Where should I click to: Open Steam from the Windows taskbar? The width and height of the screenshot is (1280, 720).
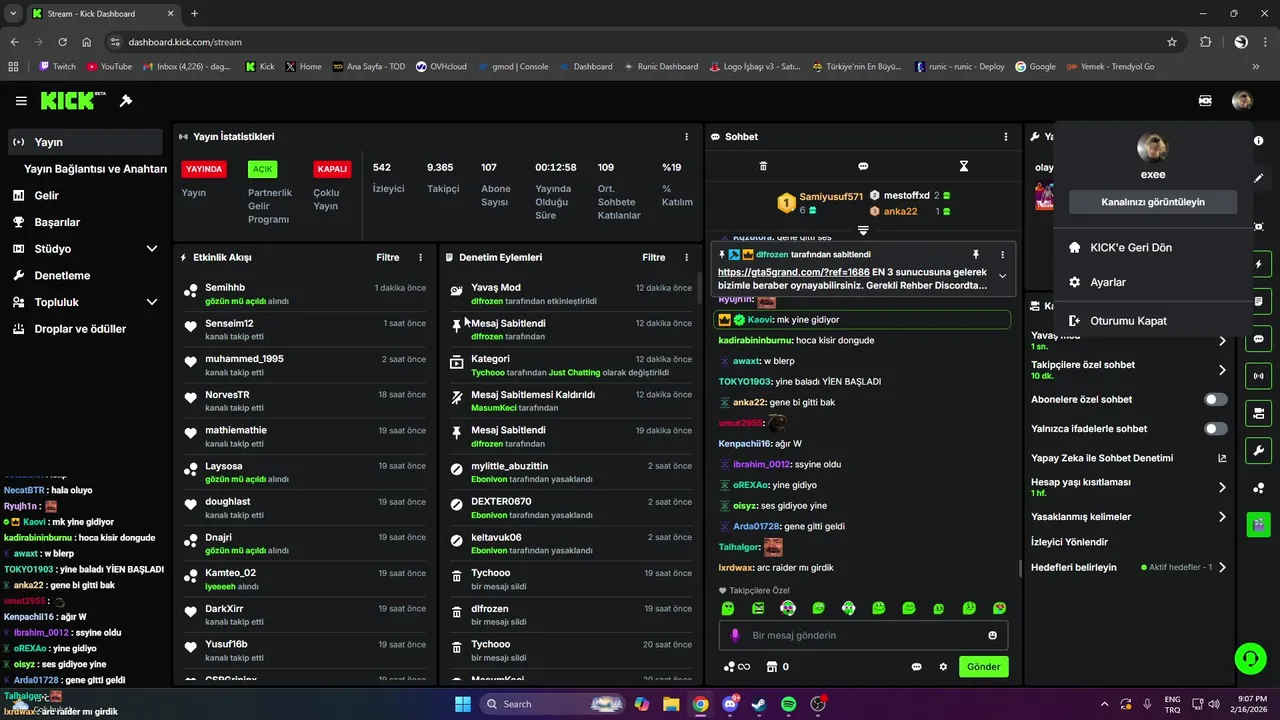[759, 704]
